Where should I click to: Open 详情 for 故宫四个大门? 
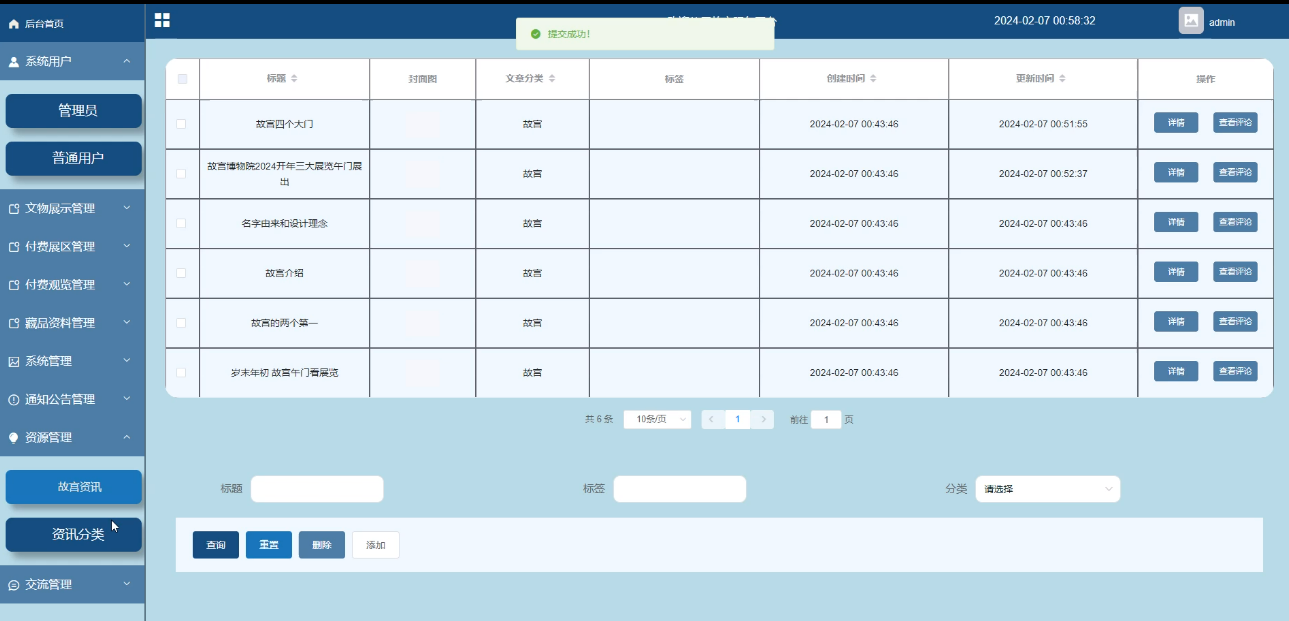[x=1176, y=123]
